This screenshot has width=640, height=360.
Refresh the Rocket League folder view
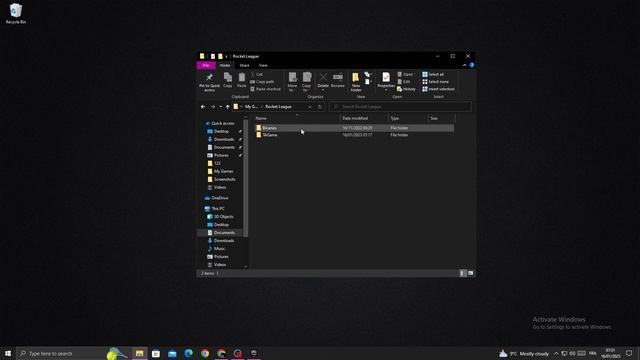click(320, 107)
